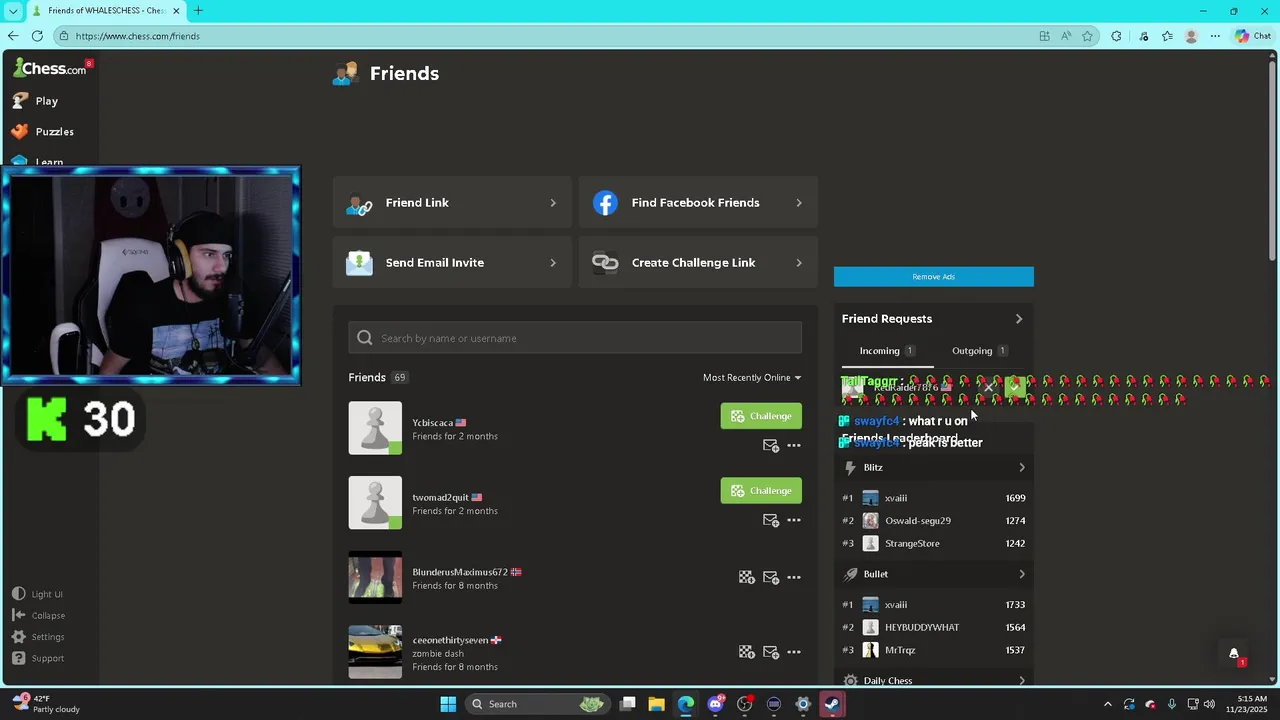
Task: Open Most Recently Online sort dropdown
Action: click(x=752, y=378)
